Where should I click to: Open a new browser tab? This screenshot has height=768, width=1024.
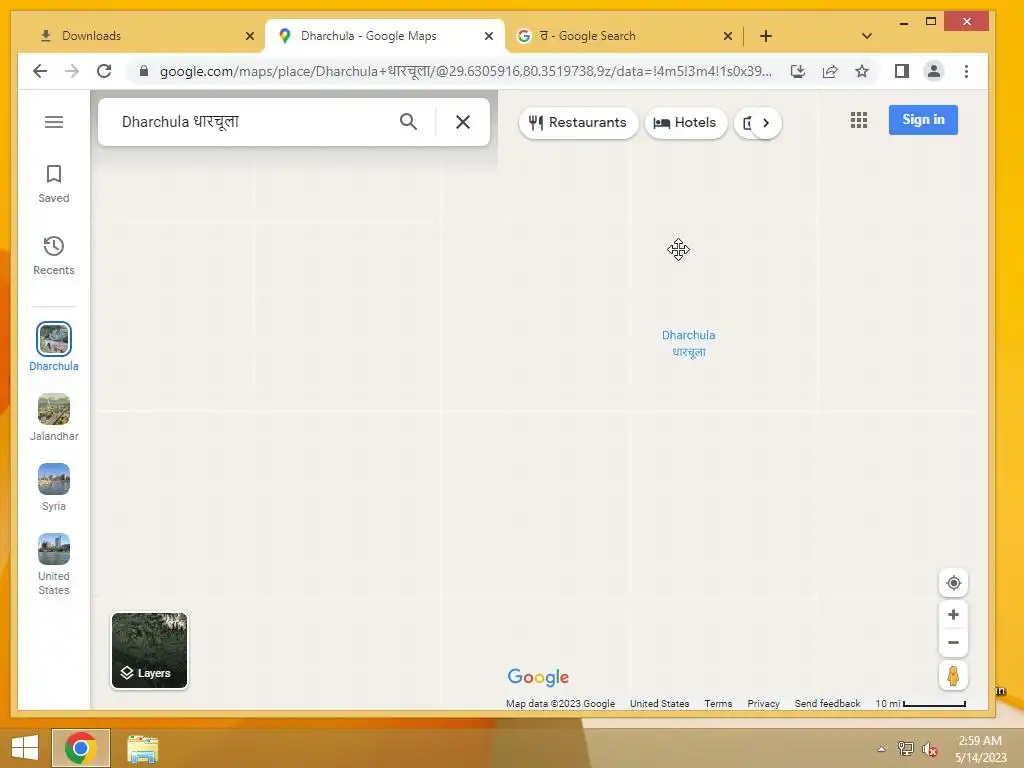[766, 36]
